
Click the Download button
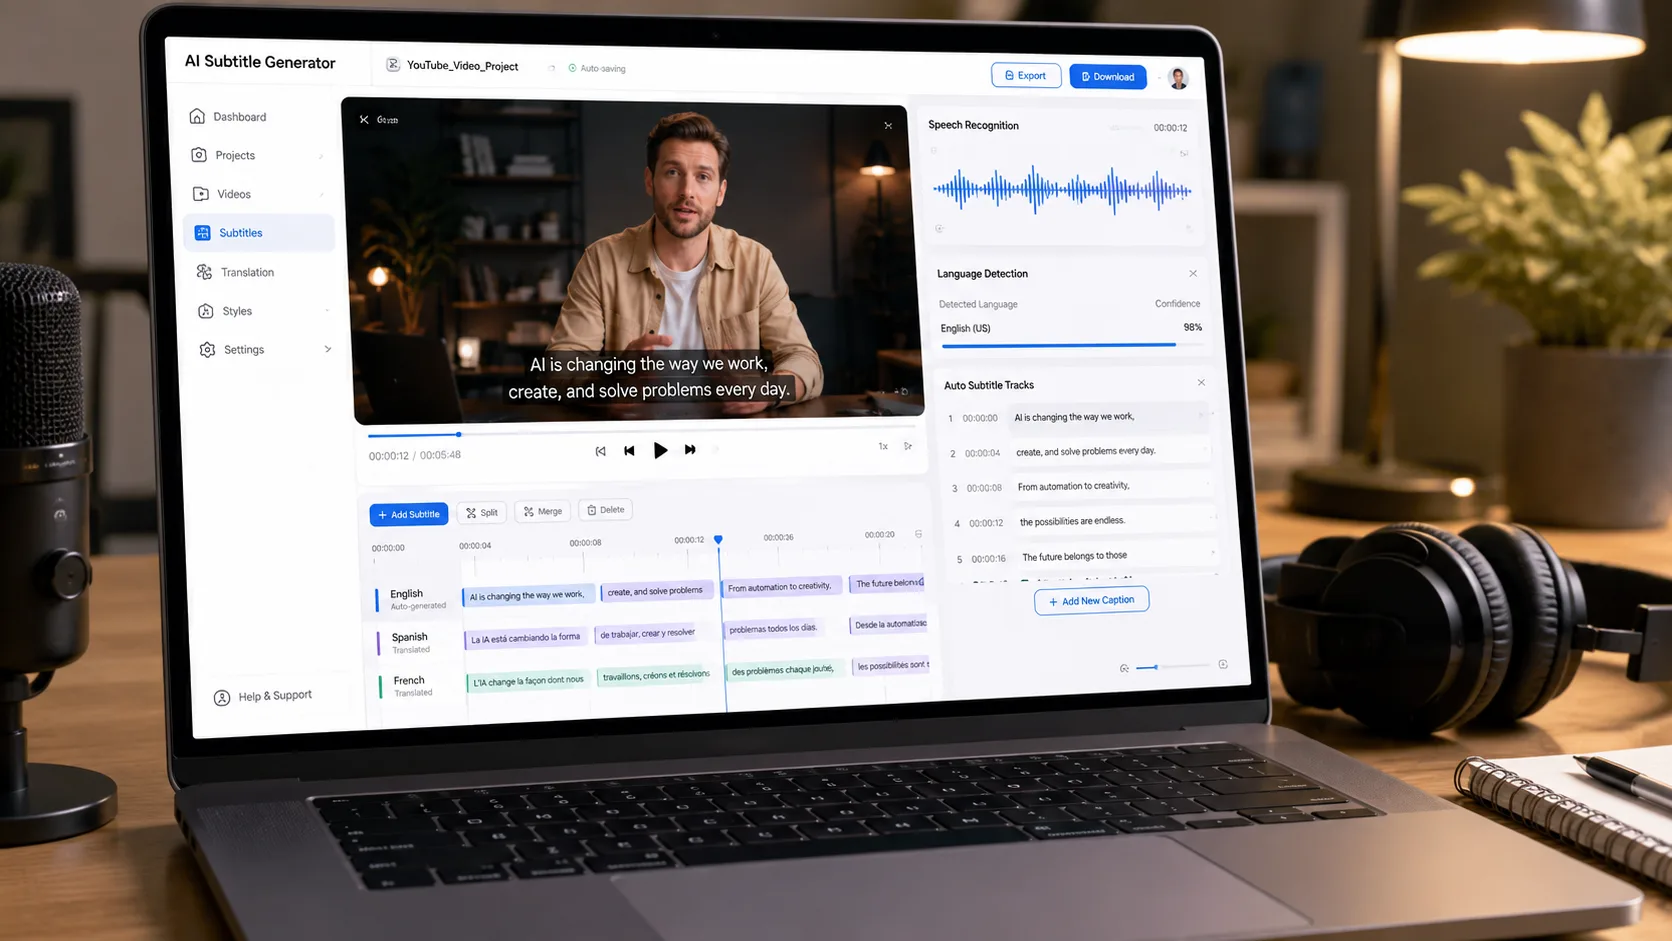1108,76
